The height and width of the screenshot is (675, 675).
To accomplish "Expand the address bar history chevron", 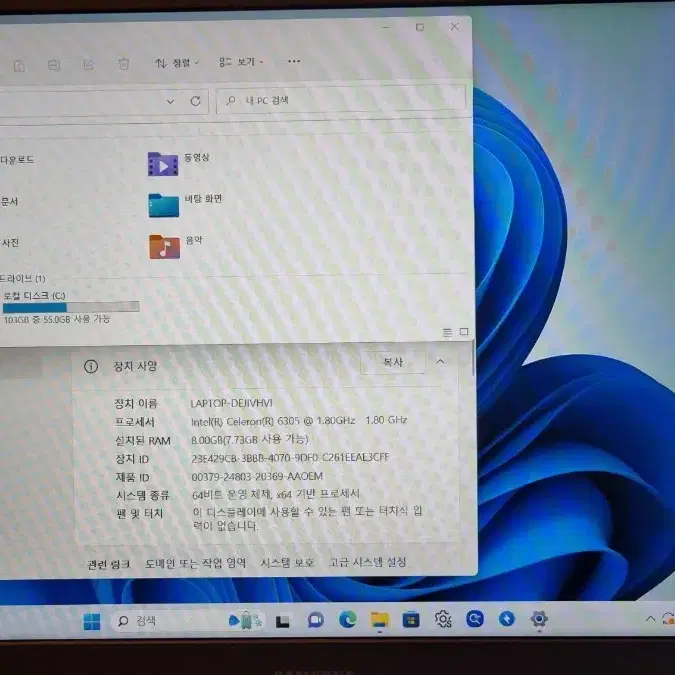I will 171,102.
